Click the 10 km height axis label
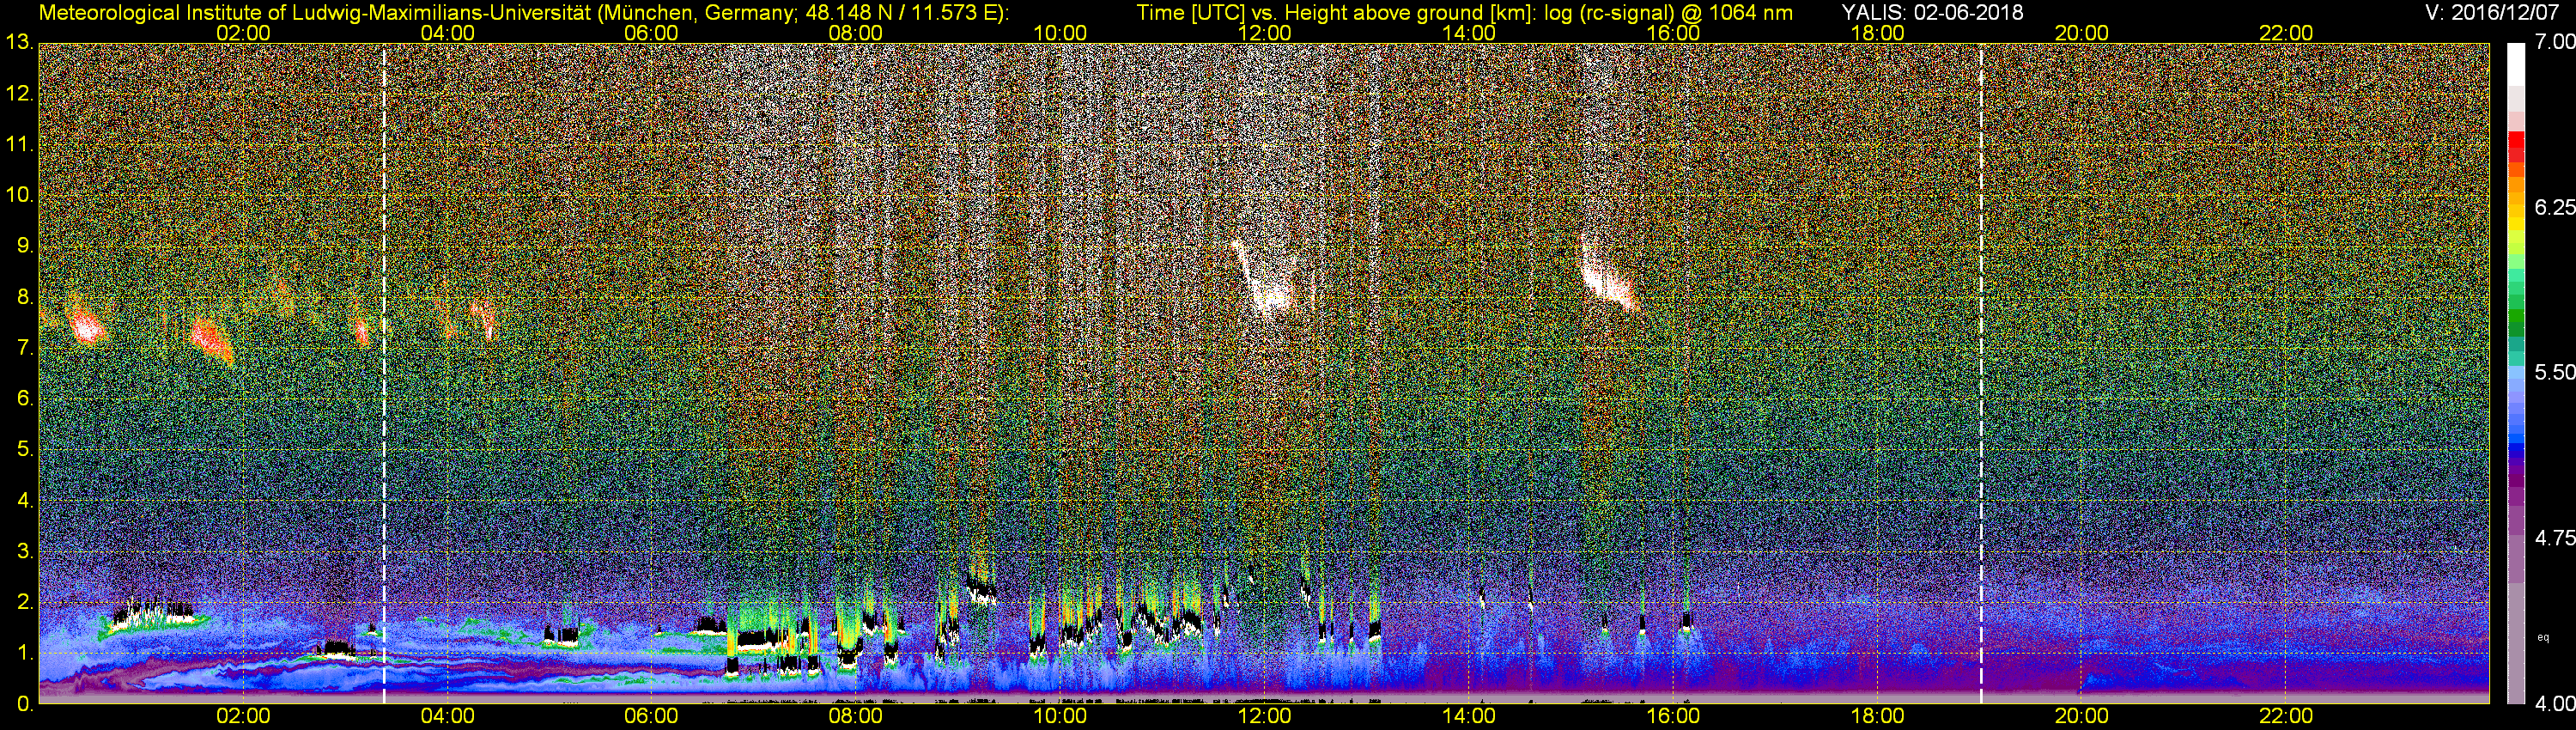 19,195
